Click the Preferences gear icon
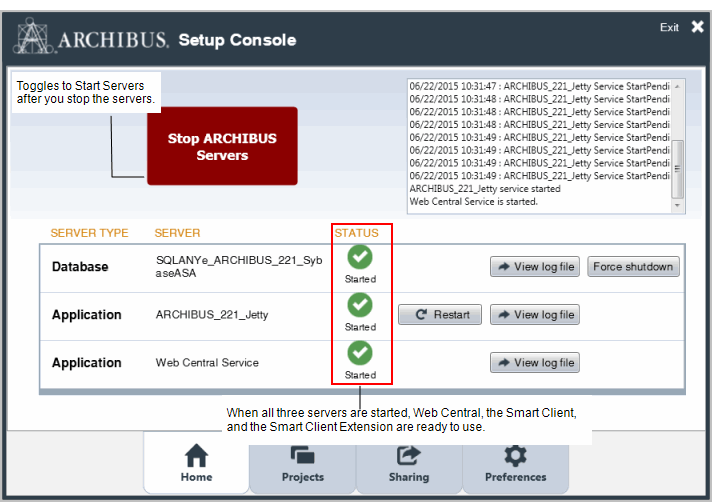This screenshot has height=502, width=712. 515,455
